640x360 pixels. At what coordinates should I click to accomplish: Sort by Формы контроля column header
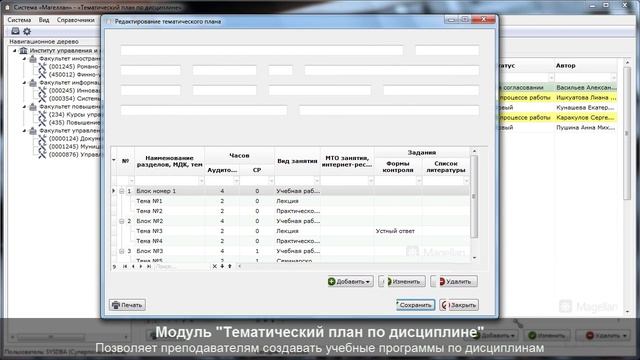398,167
